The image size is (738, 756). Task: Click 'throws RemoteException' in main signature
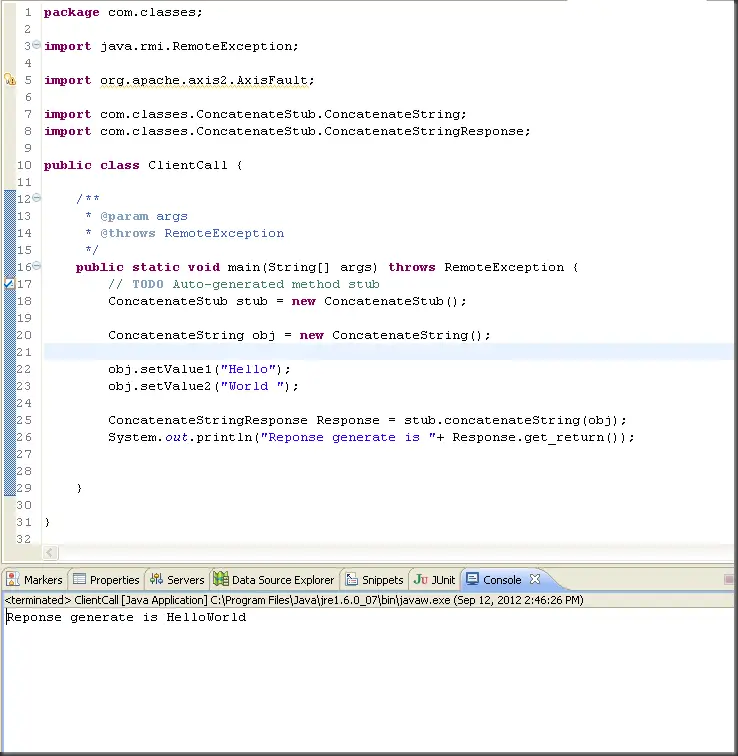pyautogui.click(x=476, y=267)
